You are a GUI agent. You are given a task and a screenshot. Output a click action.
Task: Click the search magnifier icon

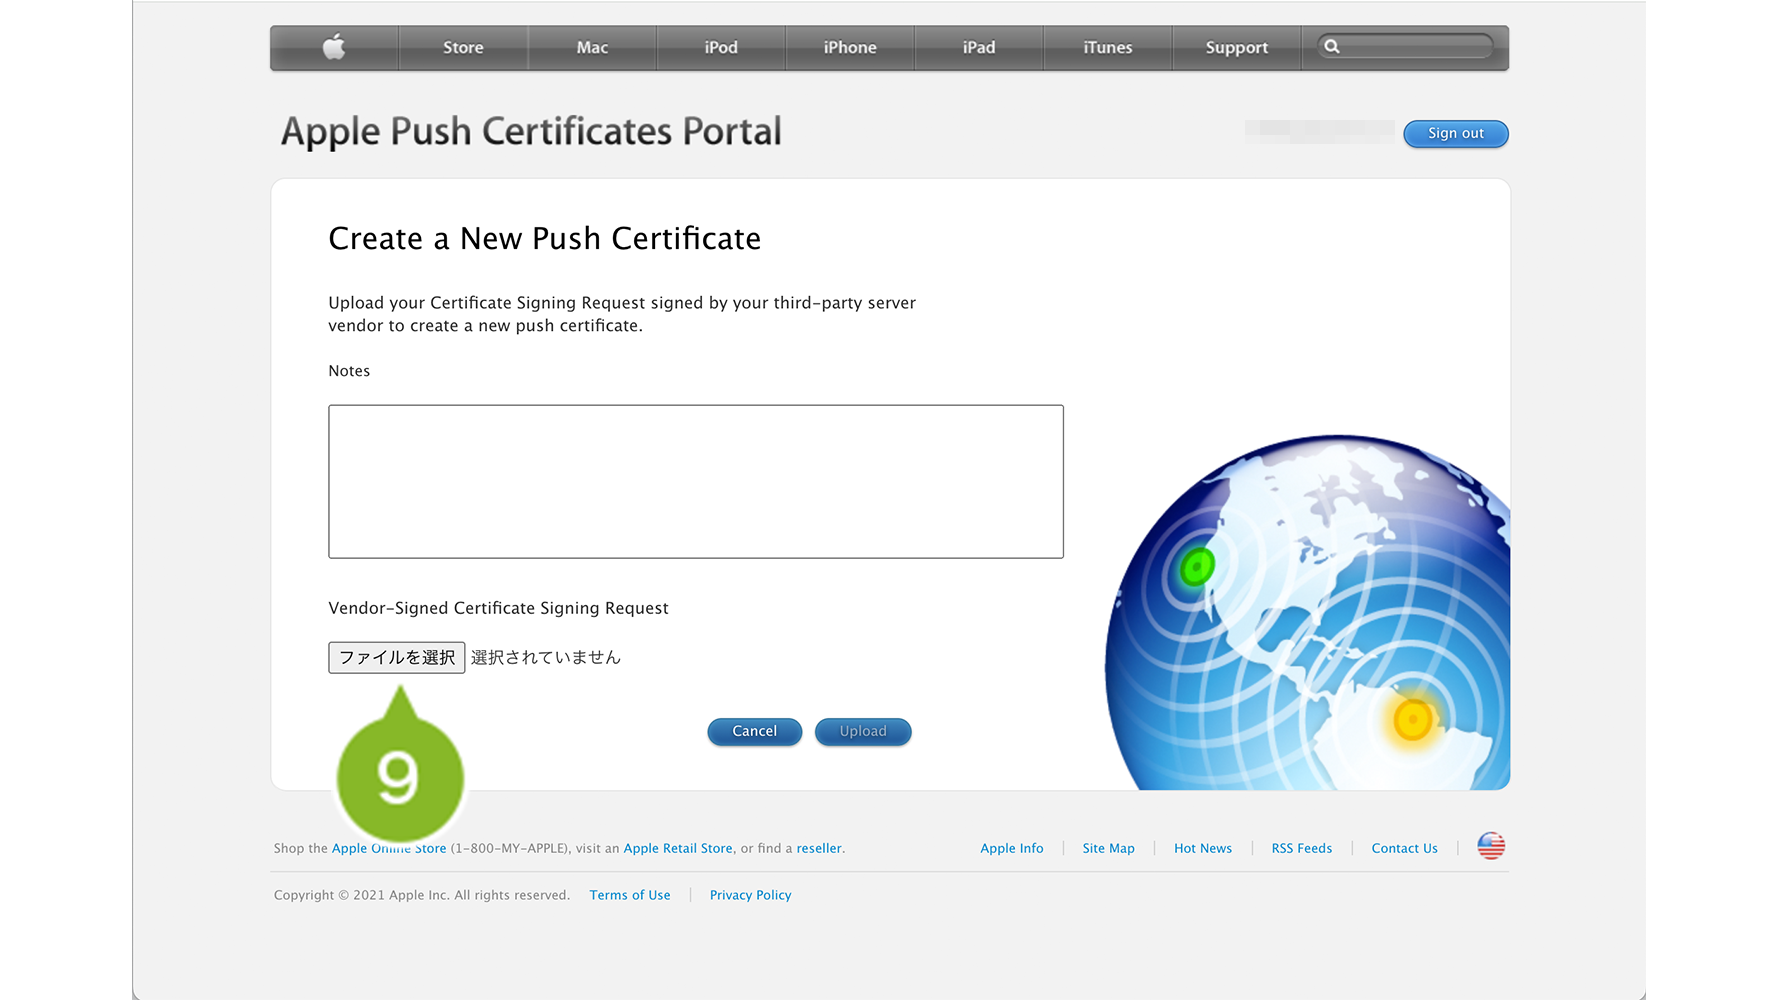point(1332,47)
